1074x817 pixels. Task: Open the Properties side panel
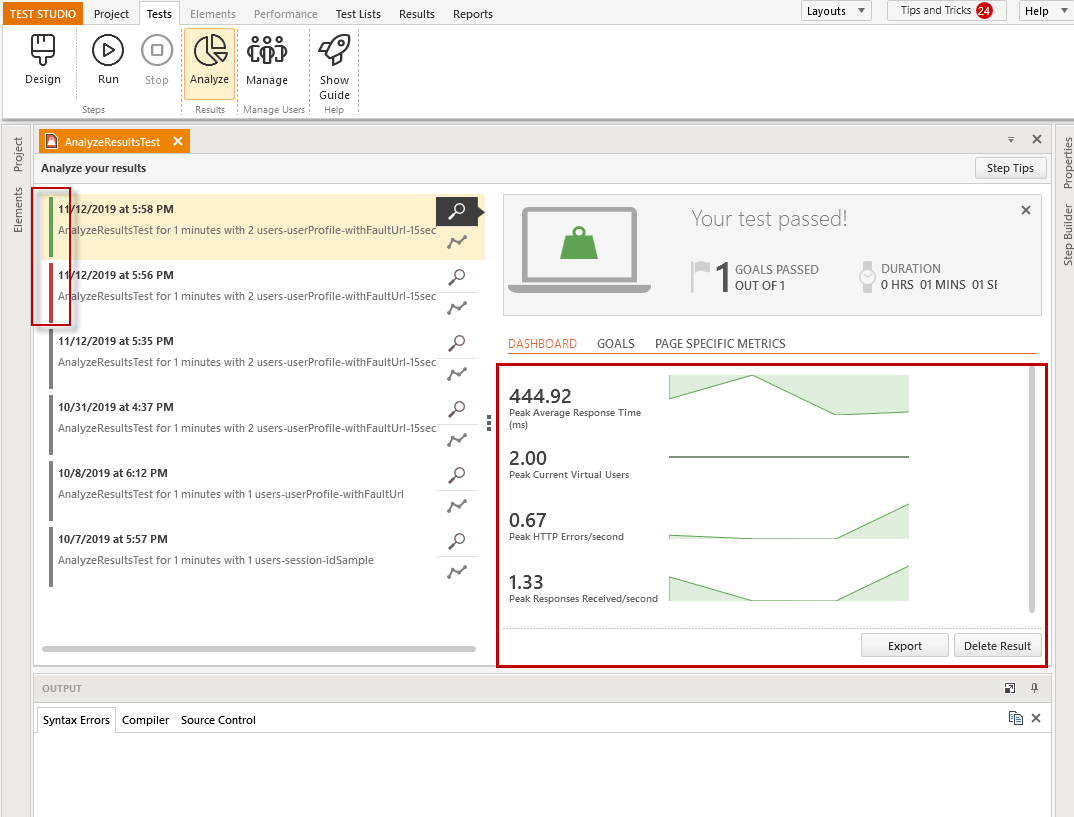pyautogui.click(x=1067, y=163)
